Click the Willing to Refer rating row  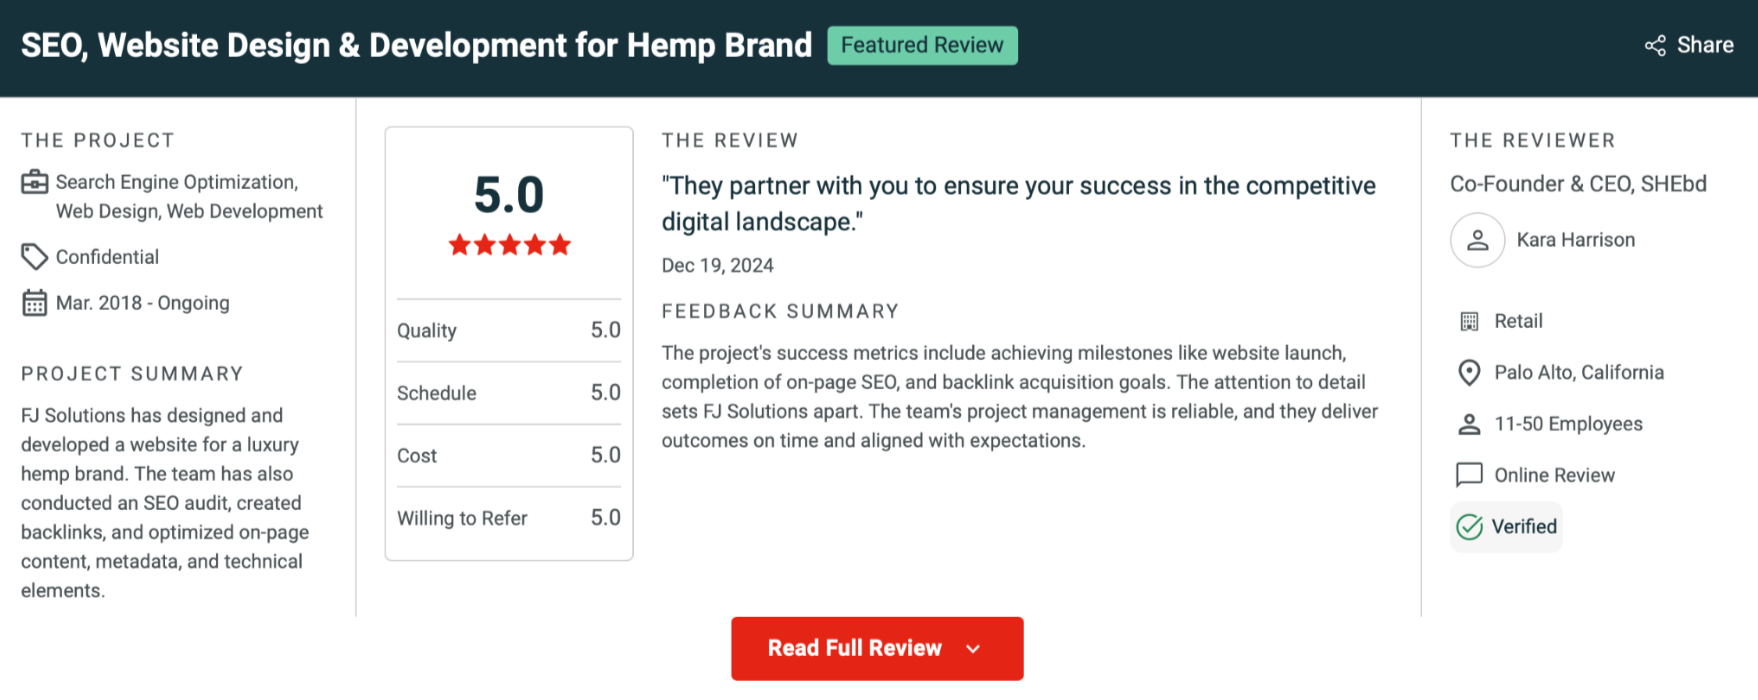(508, 518)
